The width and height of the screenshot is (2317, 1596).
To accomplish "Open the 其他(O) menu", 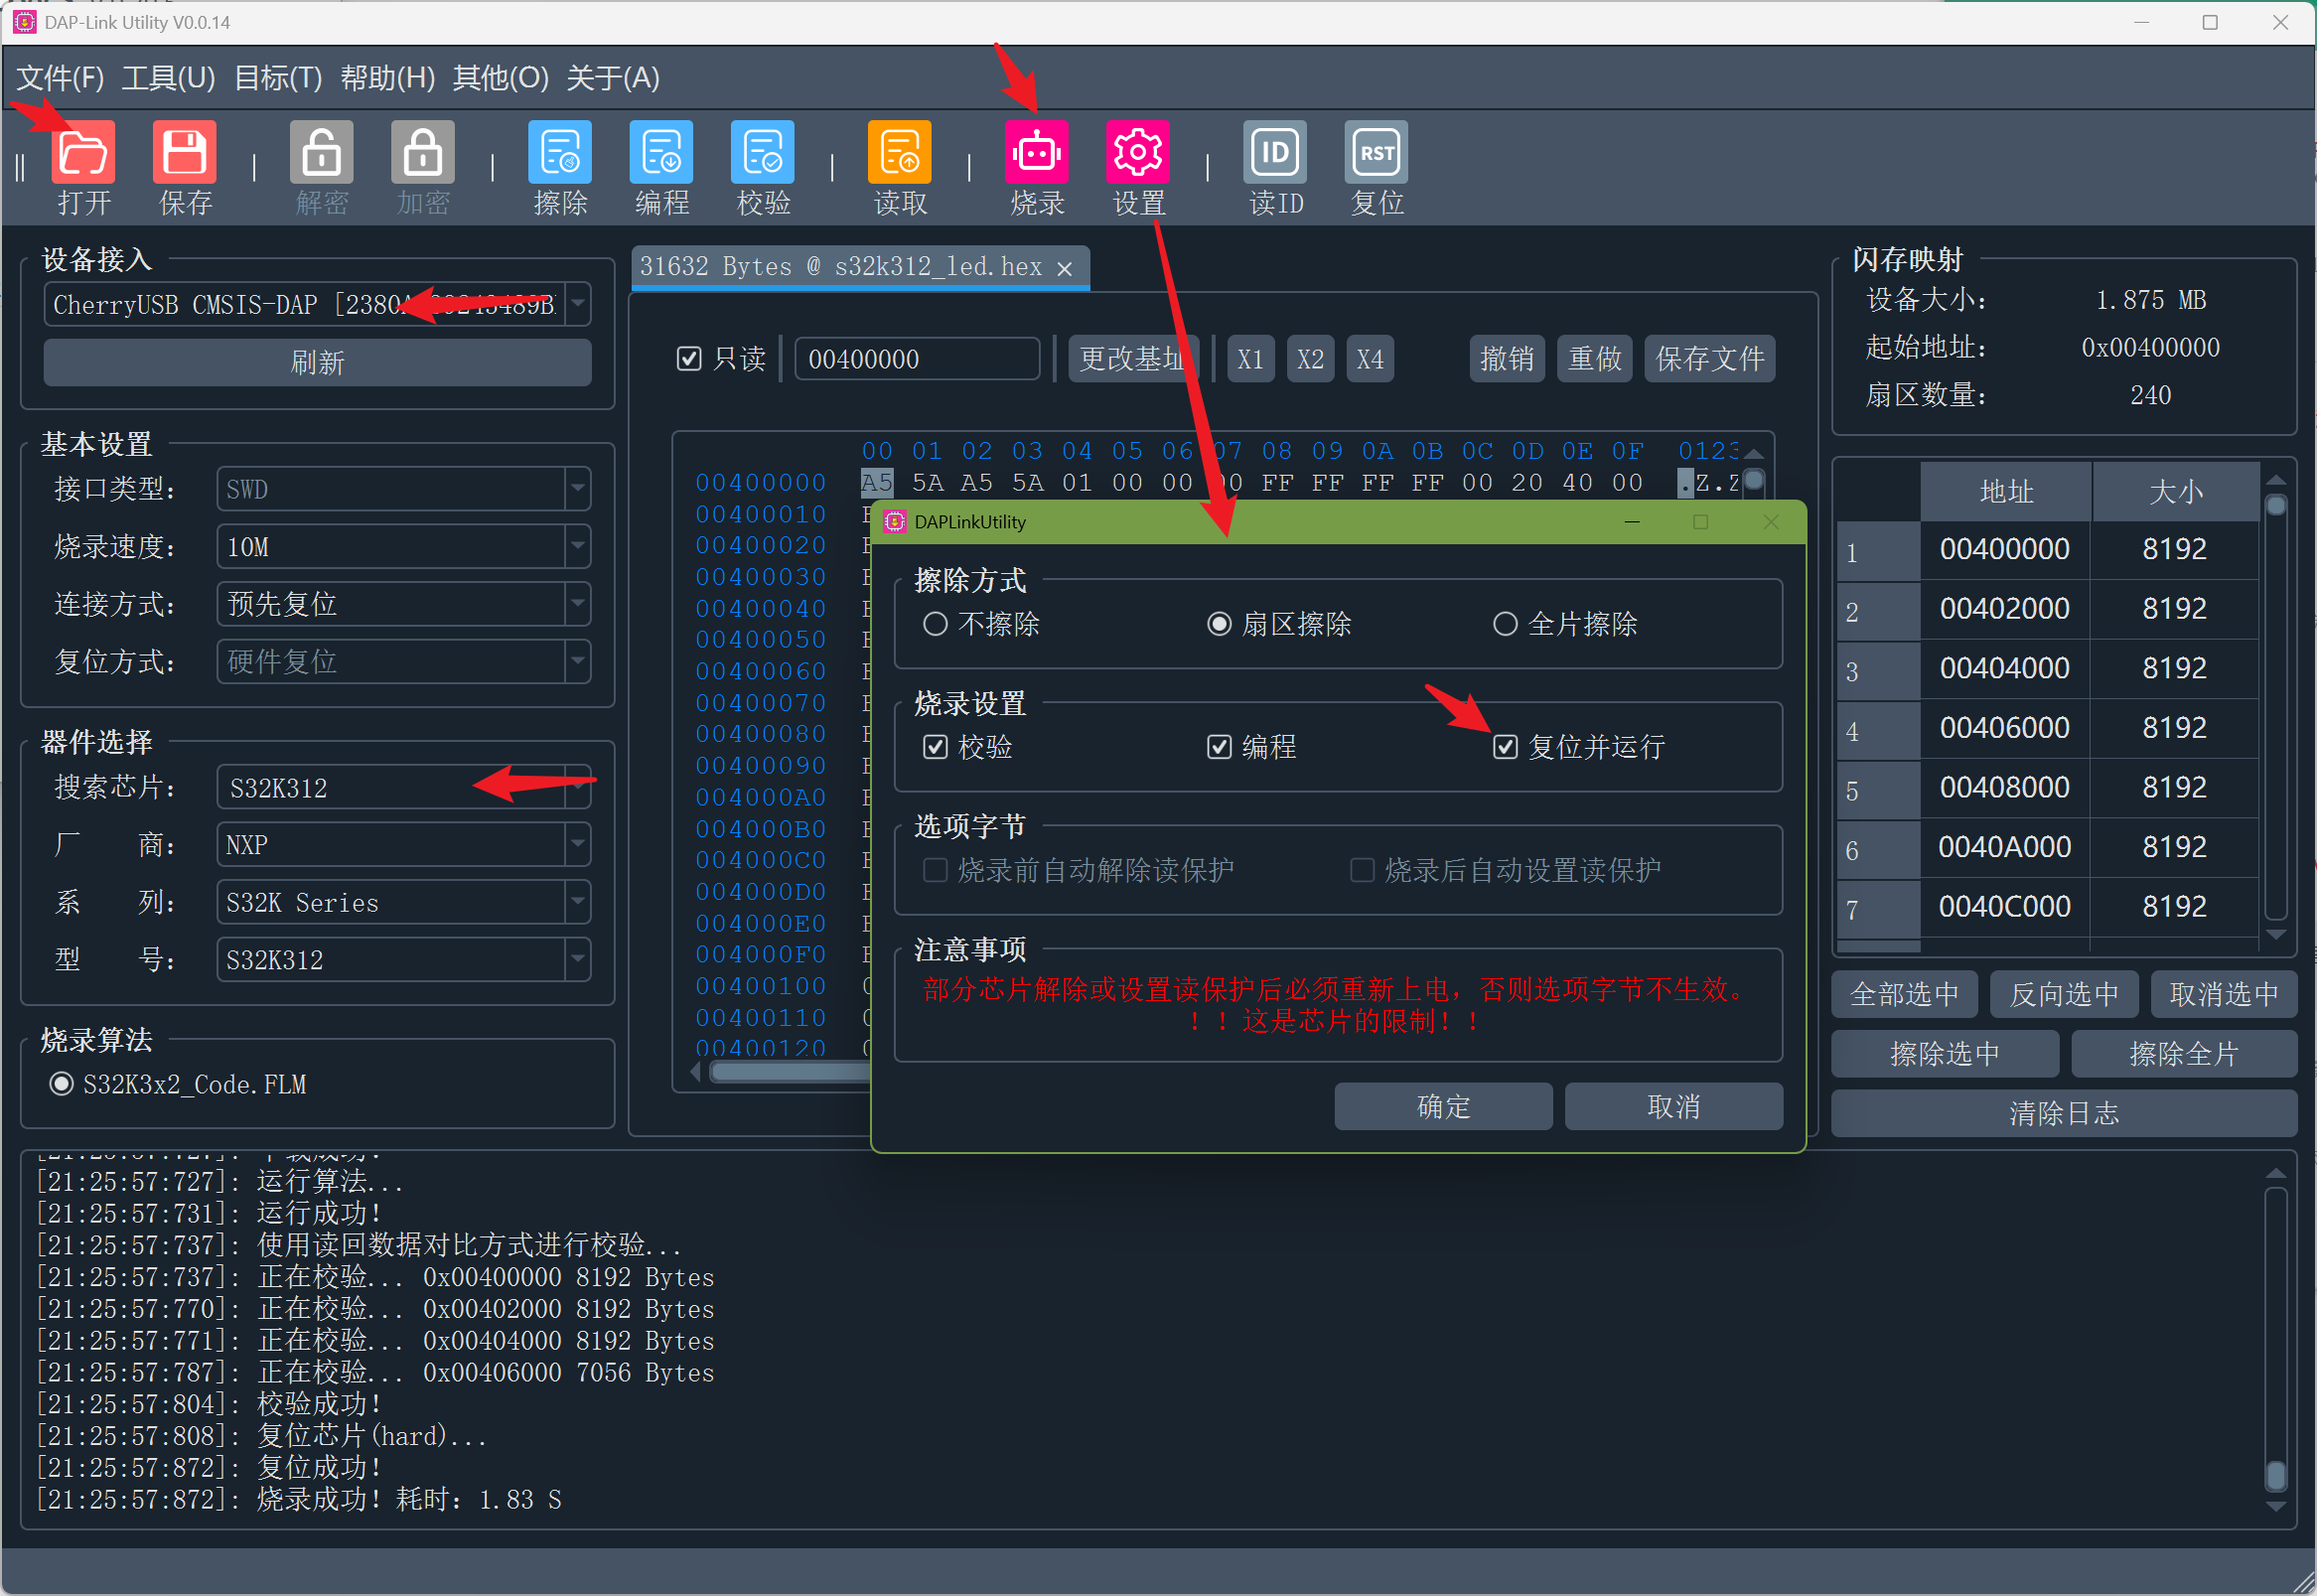I will pos(500,78).
